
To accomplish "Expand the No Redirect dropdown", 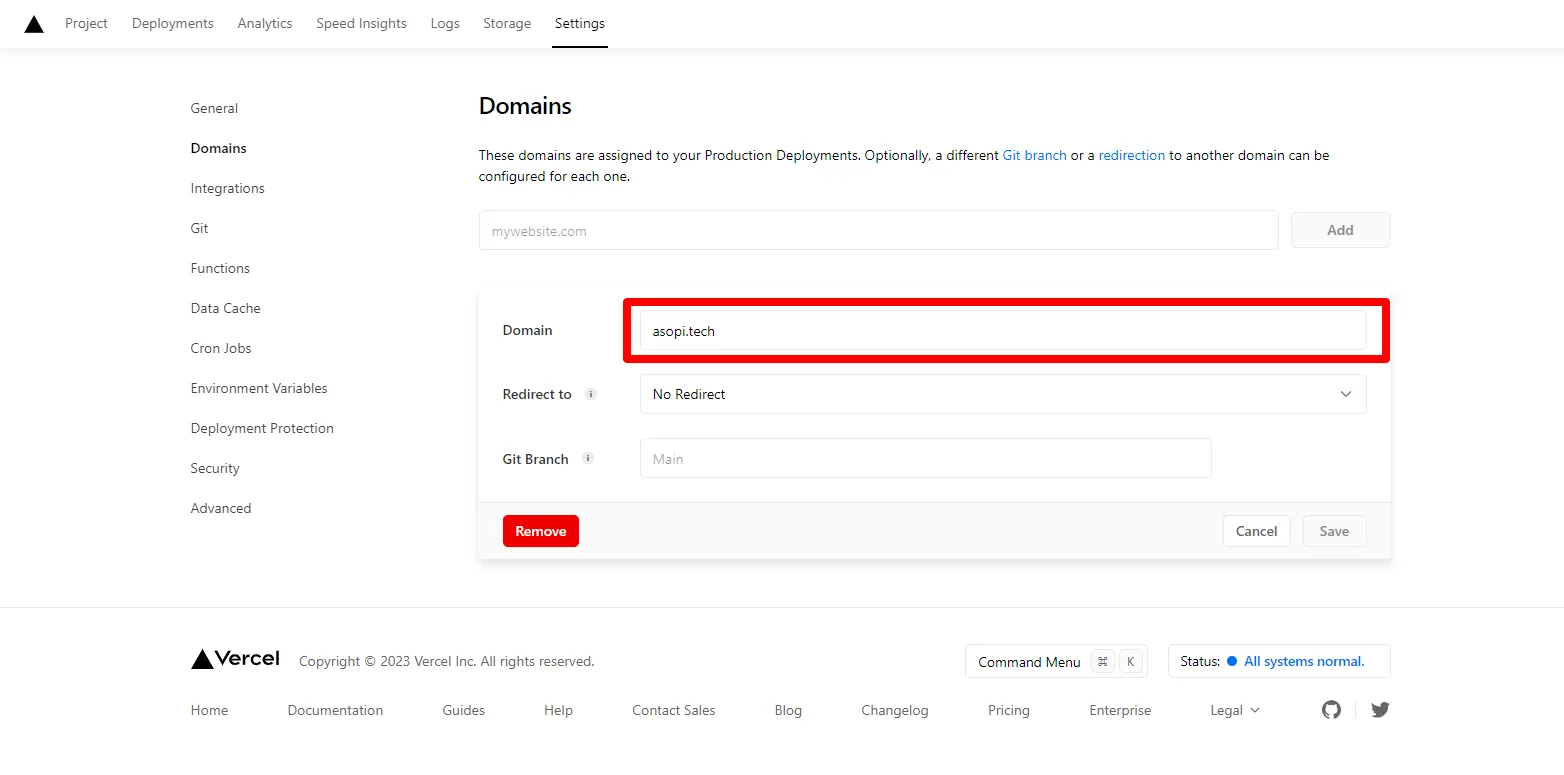I will tap(1002, 394).
